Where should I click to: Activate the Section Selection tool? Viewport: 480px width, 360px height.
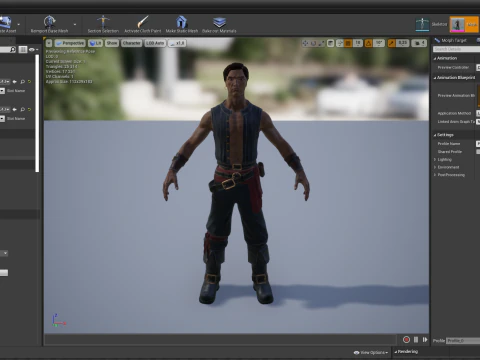pos(103,24)
